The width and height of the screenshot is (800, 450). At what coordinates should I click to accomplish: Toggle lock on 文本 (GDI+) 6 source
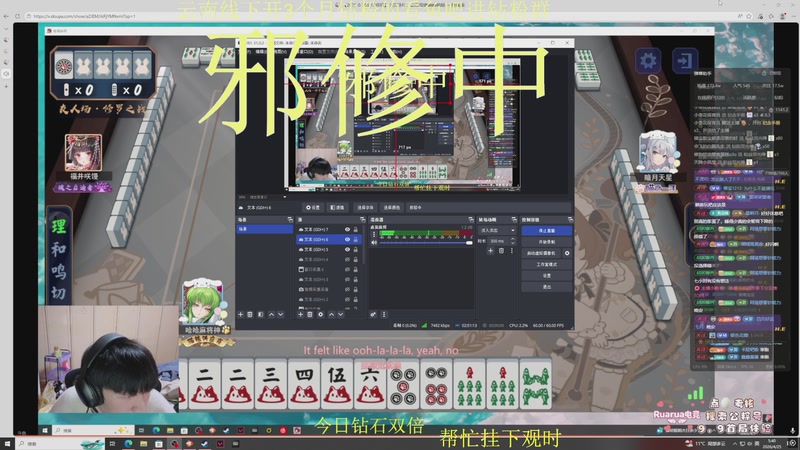[356, 239]
